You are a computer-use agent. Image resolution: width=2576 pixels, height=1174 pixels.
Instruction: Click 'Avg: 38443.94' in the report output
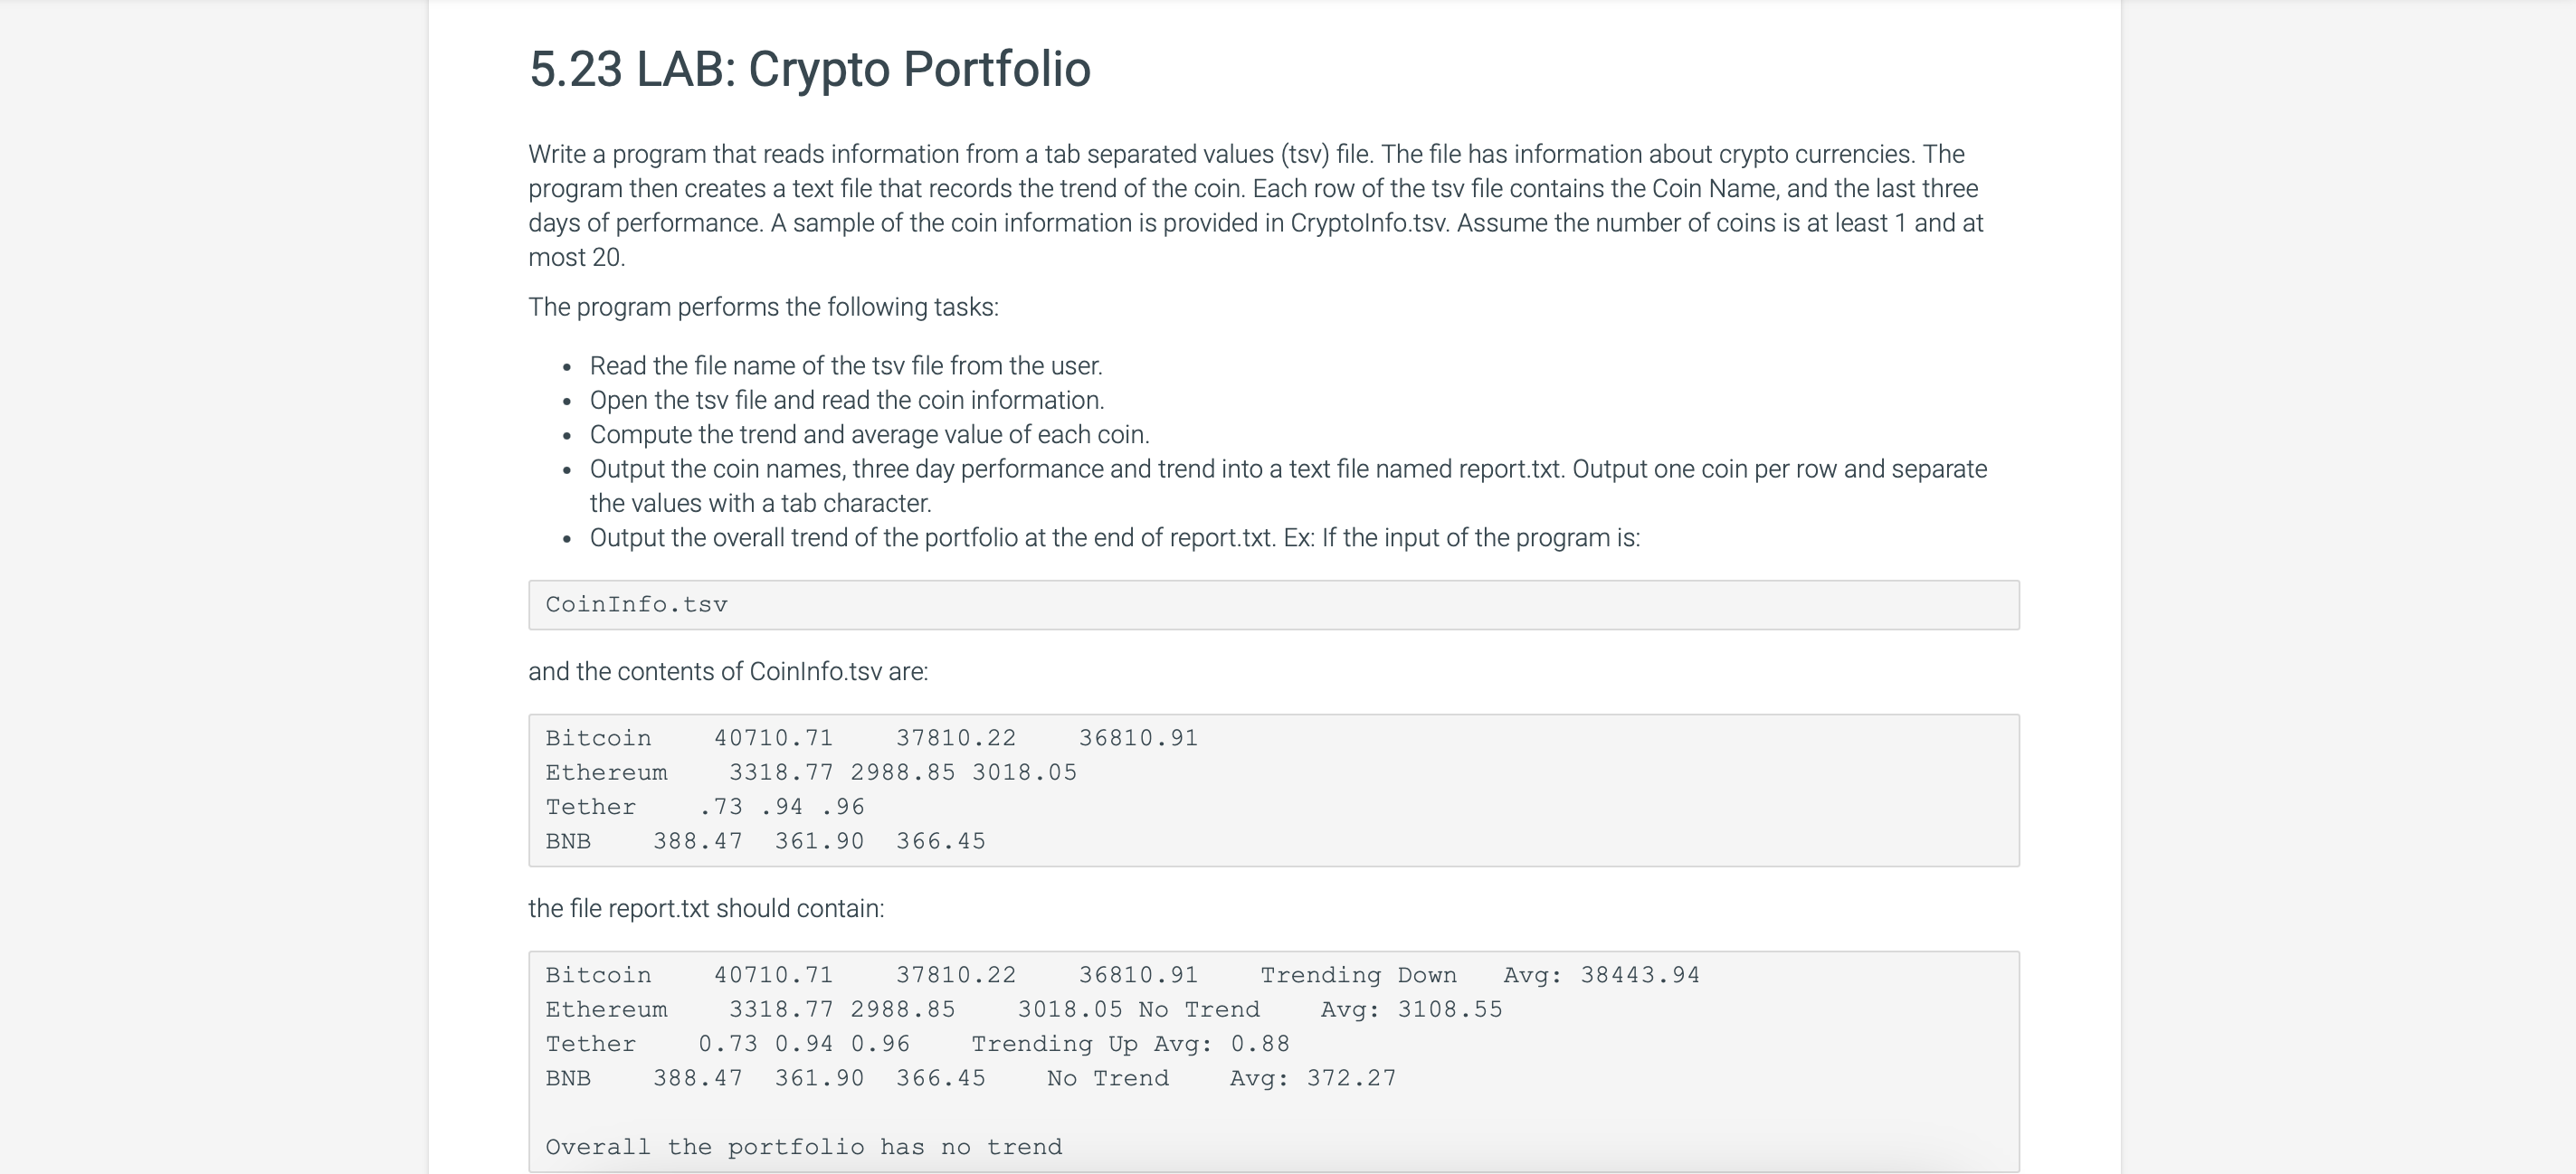tap(1601, 975)
